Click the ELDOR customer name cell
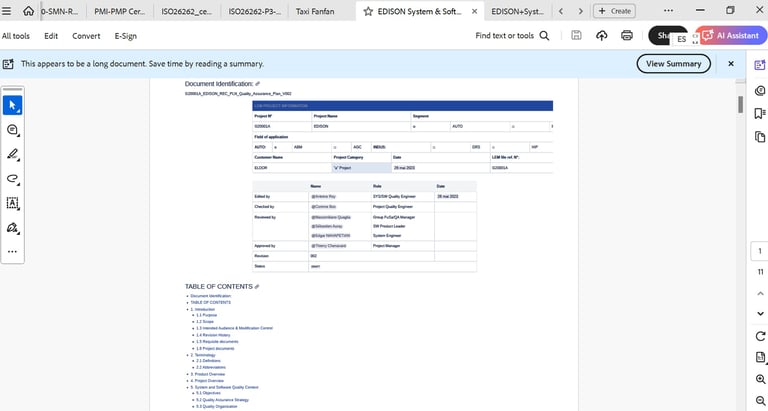768x411 pixels. (292, 168)
